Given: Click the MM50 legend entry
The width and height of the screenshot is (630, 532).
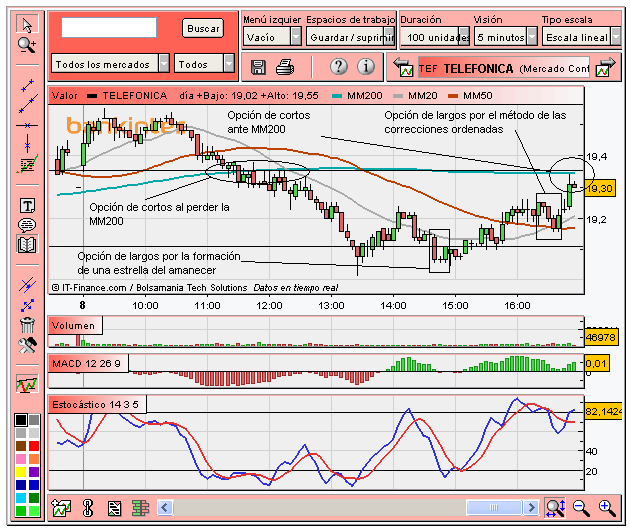Looking at the screenshot, I should [x=470, y=96].
